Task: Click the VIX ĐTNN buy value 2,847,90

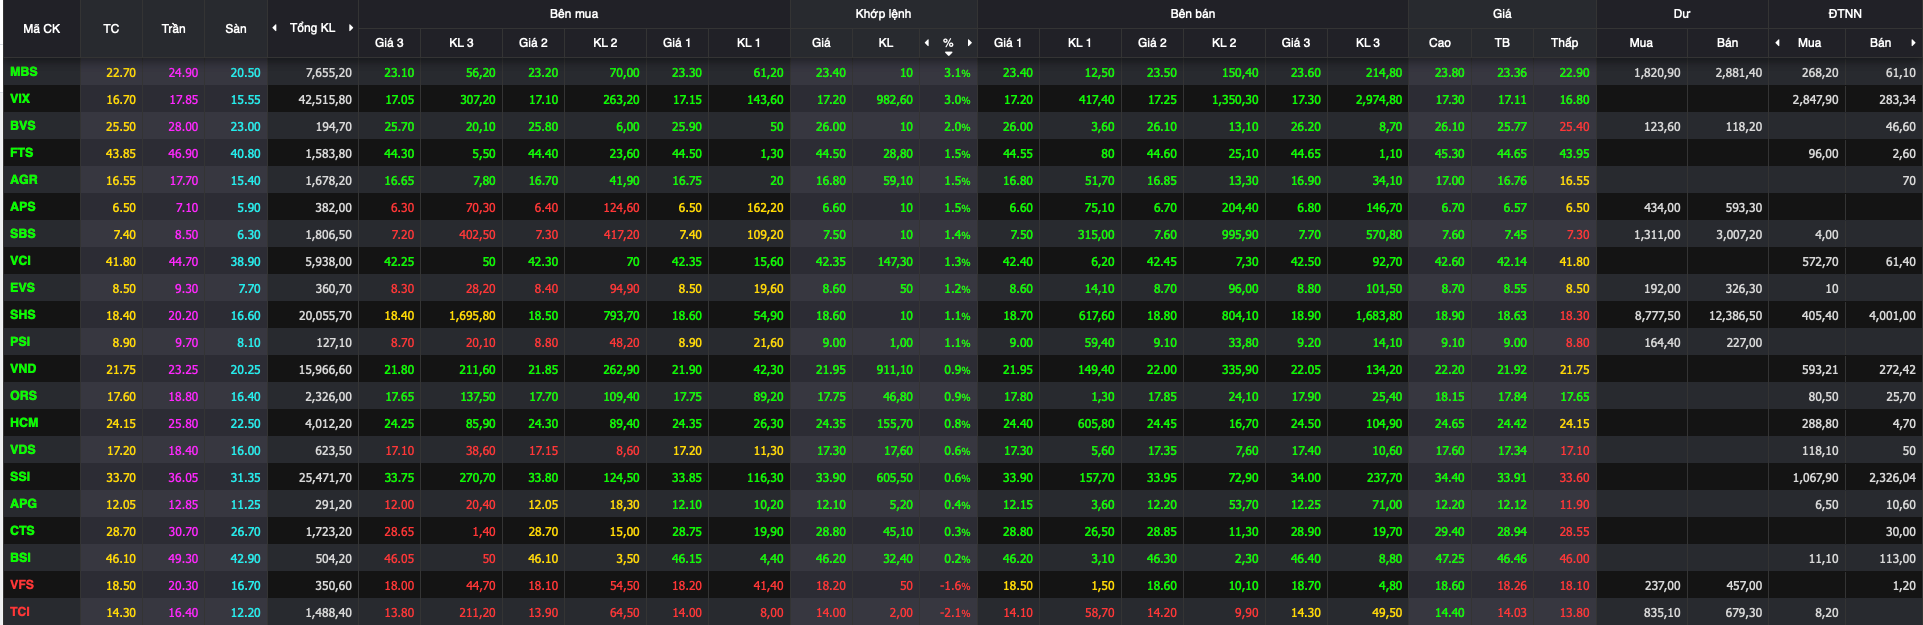Action: 1815,100
